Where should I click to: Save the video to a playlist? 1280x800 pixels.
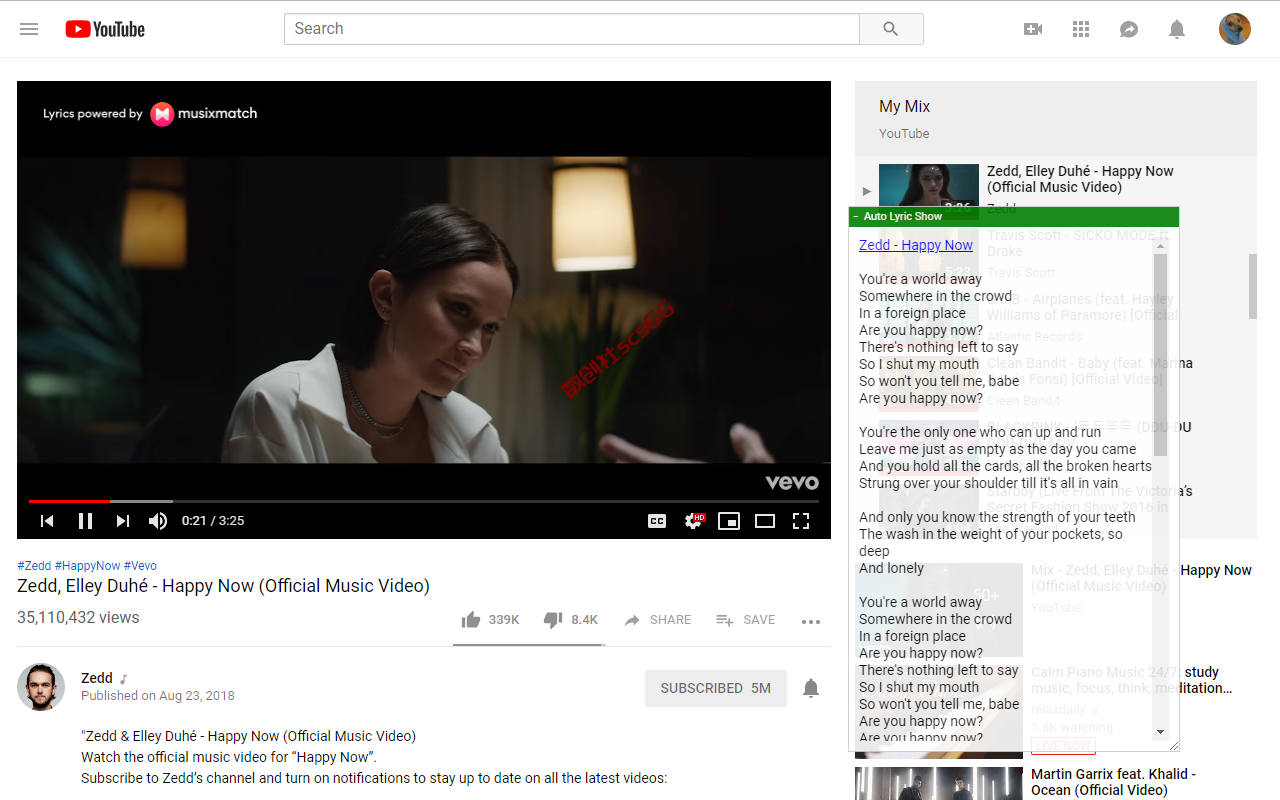746,620
